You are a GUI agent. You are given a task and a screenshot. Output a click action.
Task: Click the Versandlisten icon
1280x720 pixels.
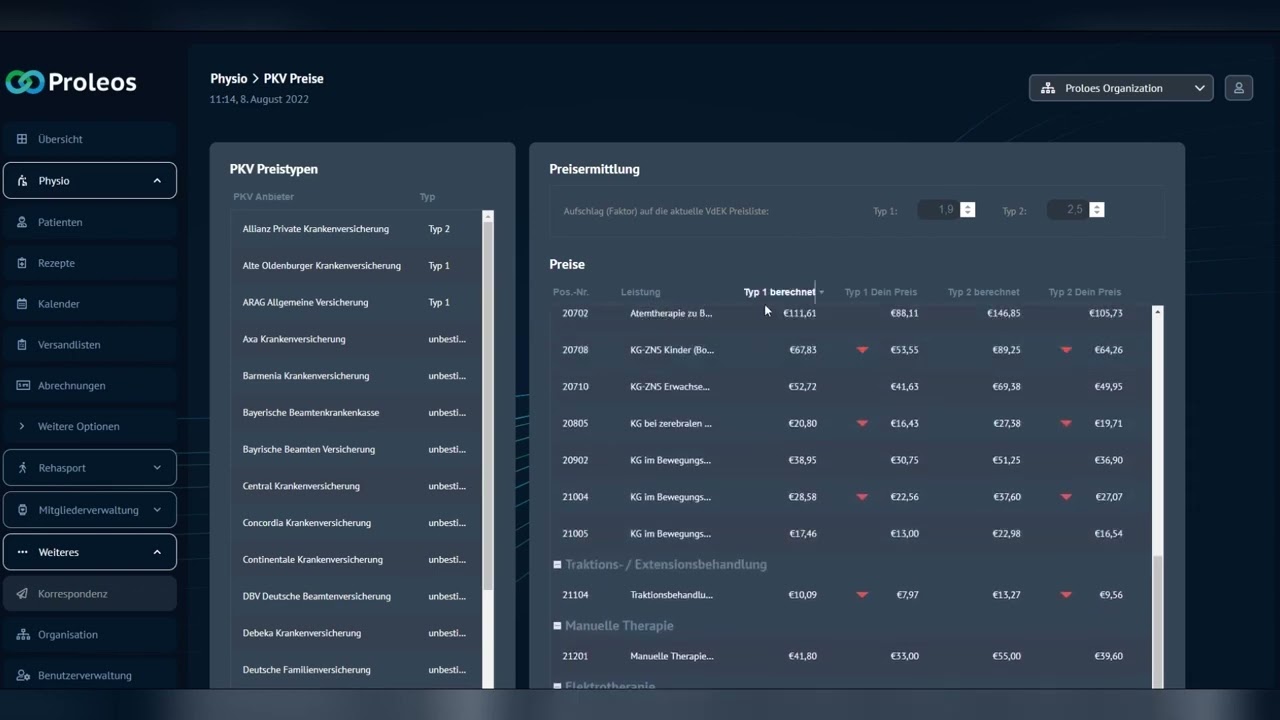click(22, 345)
